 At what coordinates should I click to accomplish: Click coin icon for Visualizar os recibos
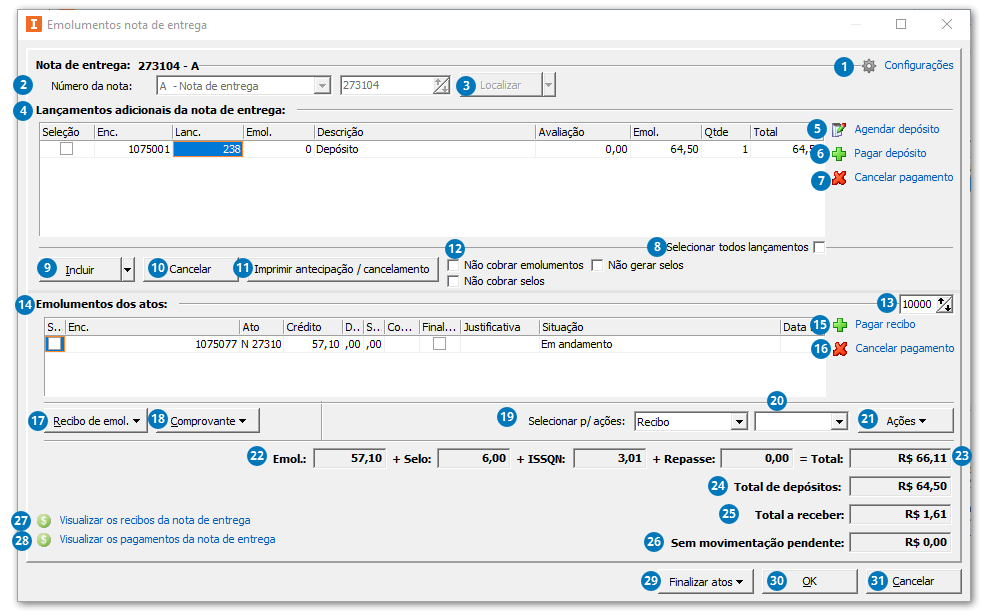(x=44, y=521)
